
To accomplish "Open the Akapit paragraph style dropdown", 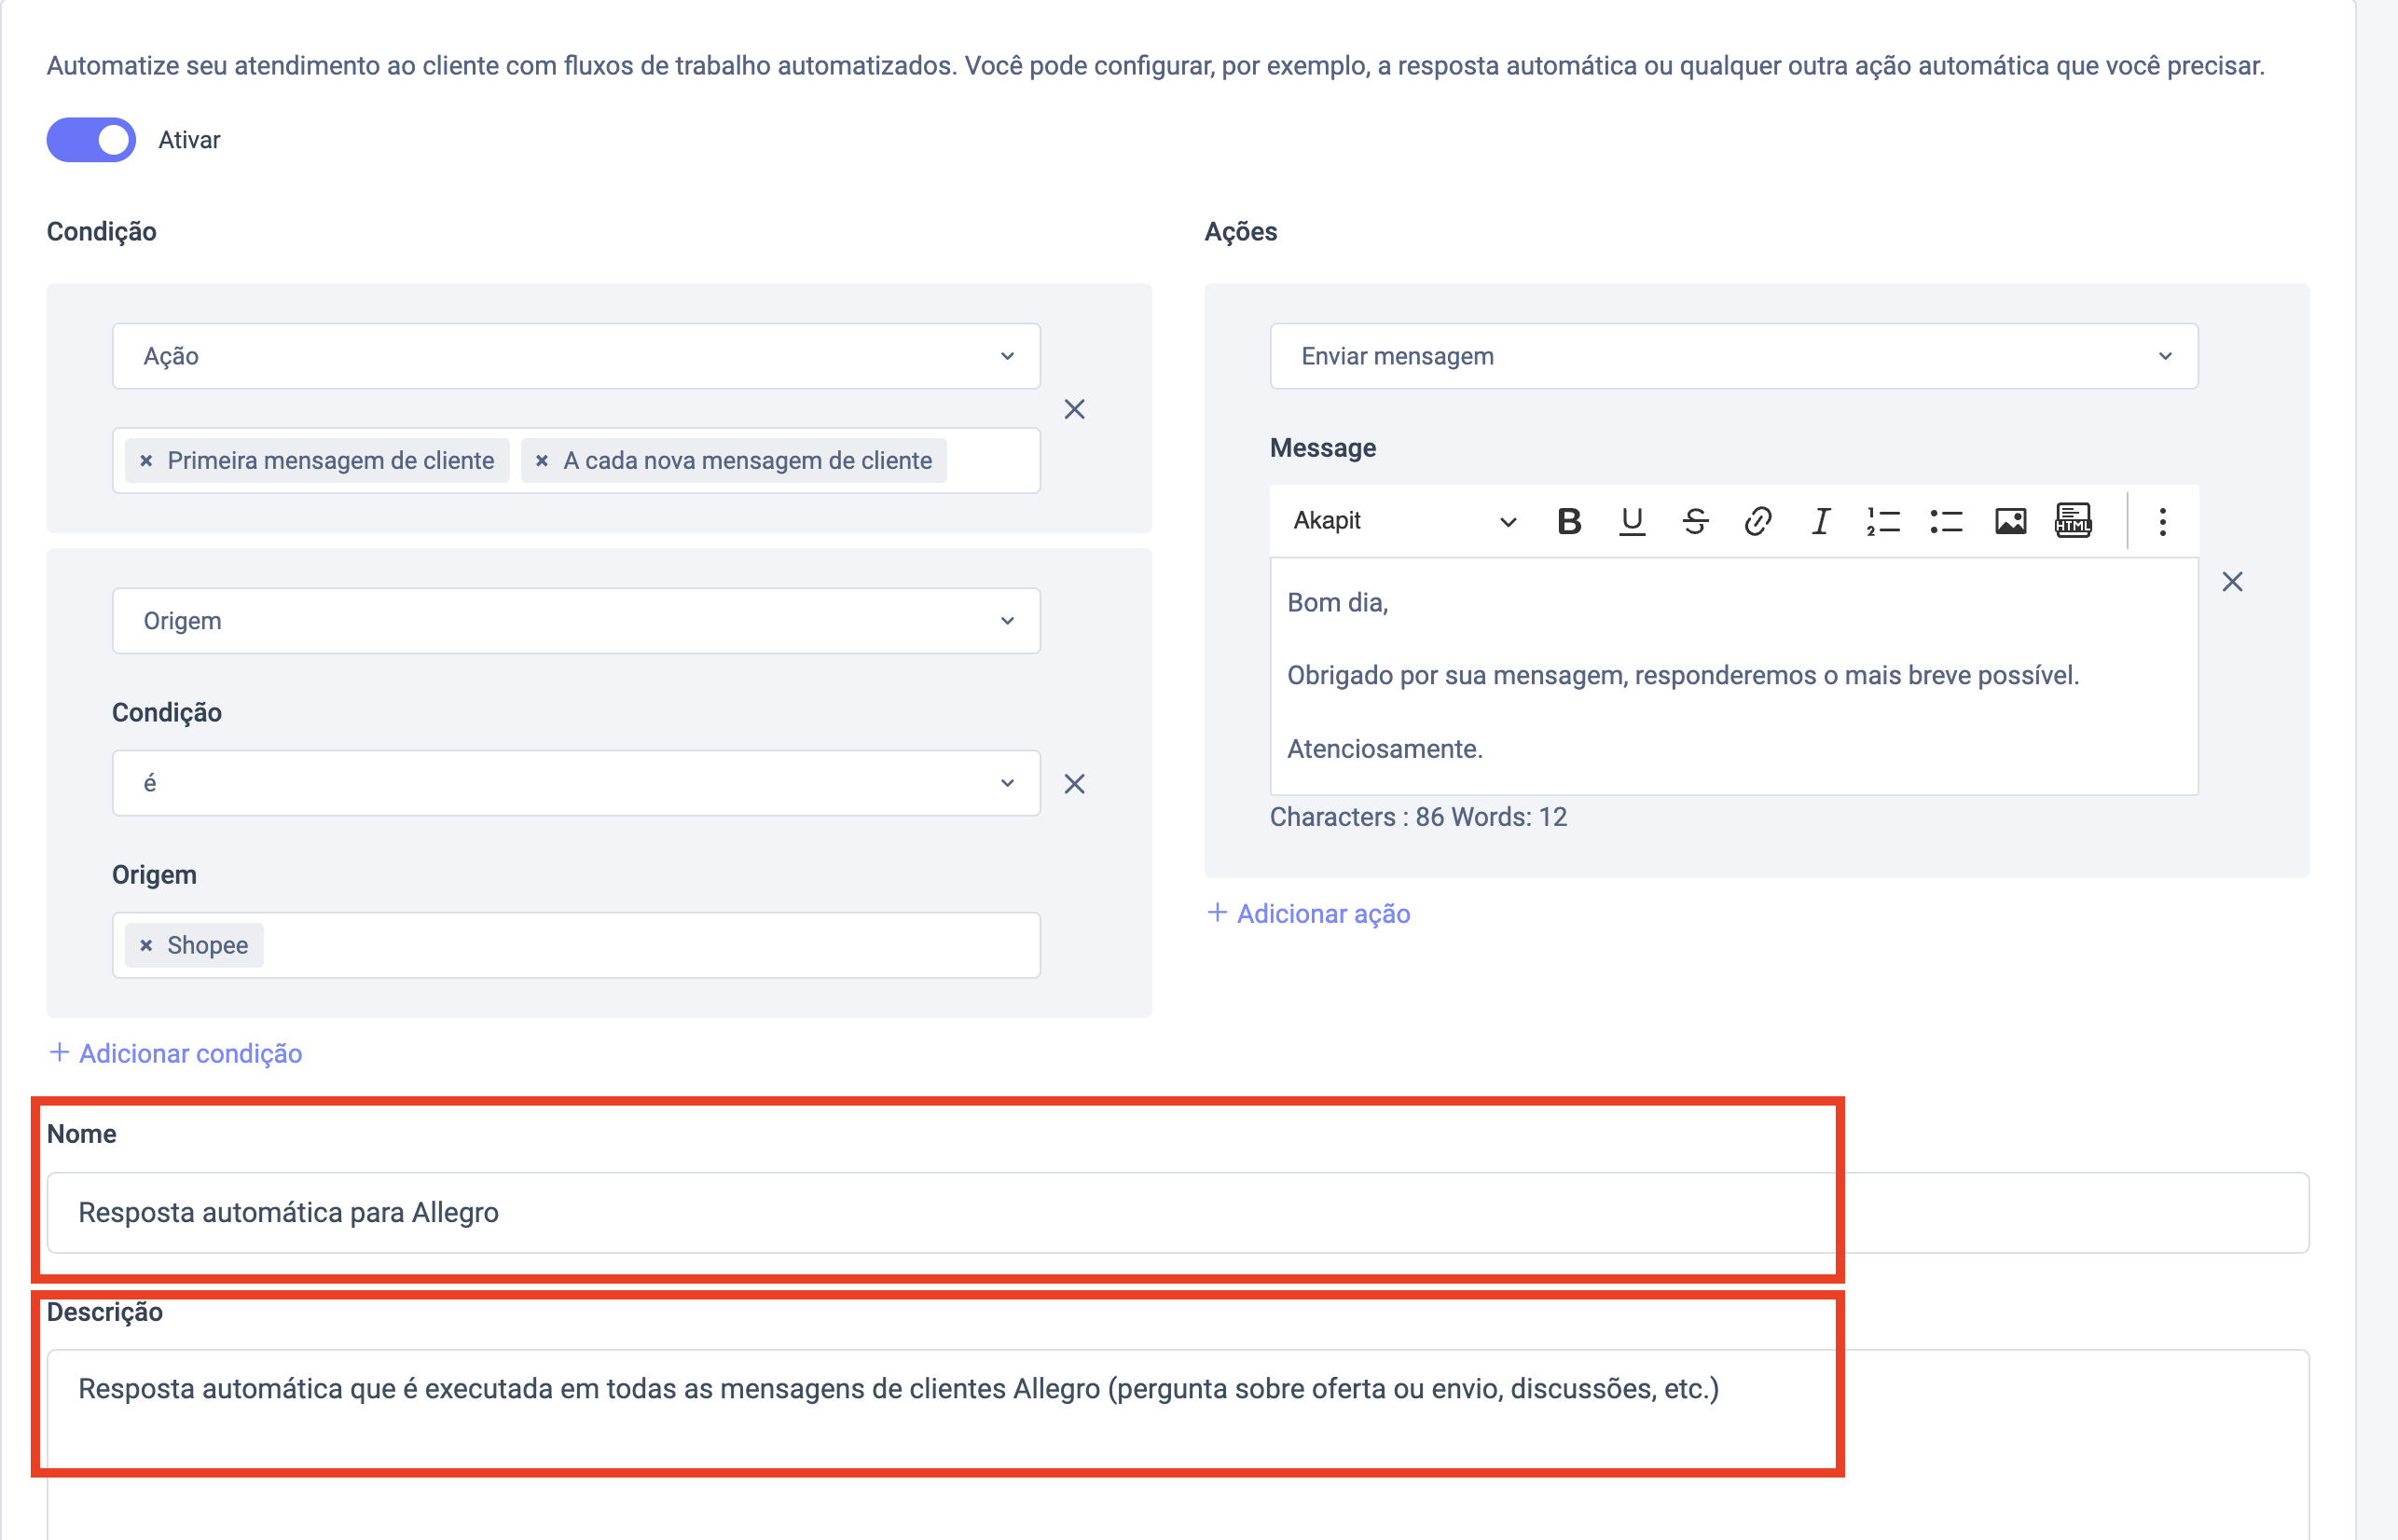I will (1403, 521).
